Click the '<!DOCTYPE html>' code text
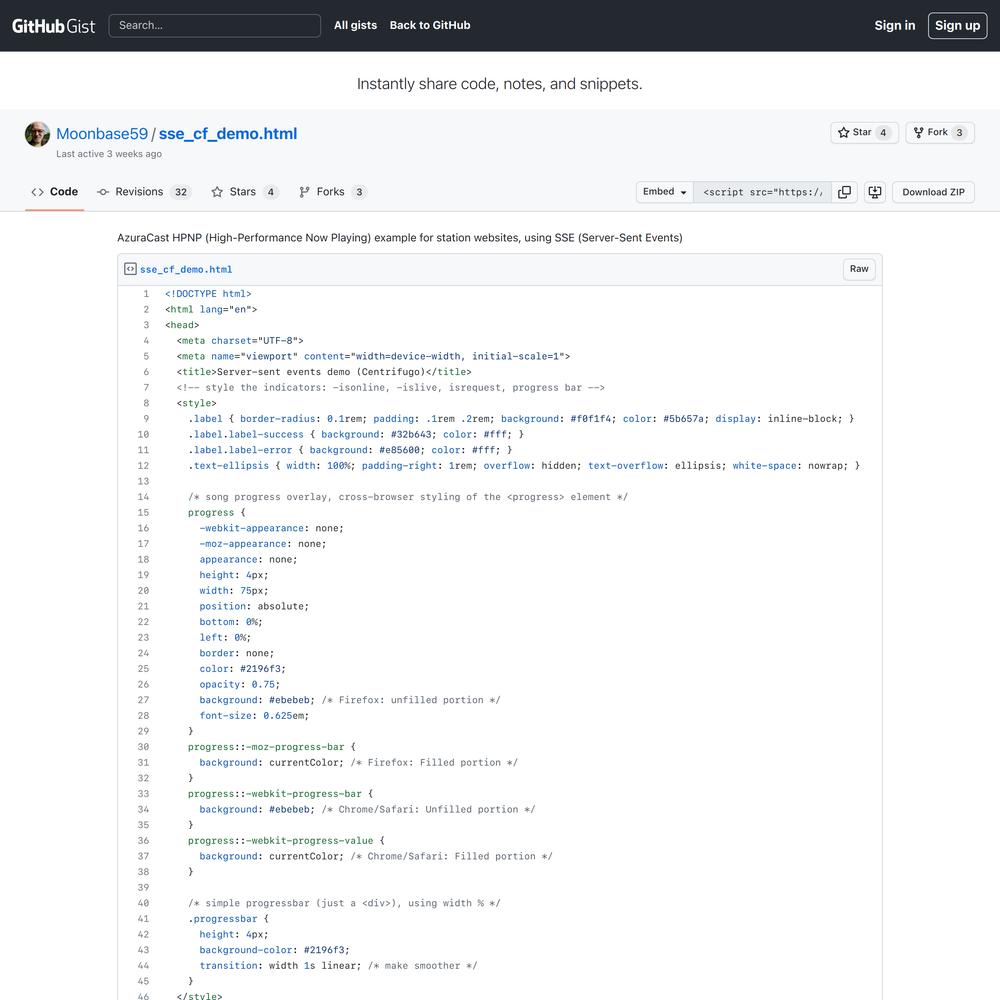The height and width of the screenshot is (1000, 1000). [208, 294]
